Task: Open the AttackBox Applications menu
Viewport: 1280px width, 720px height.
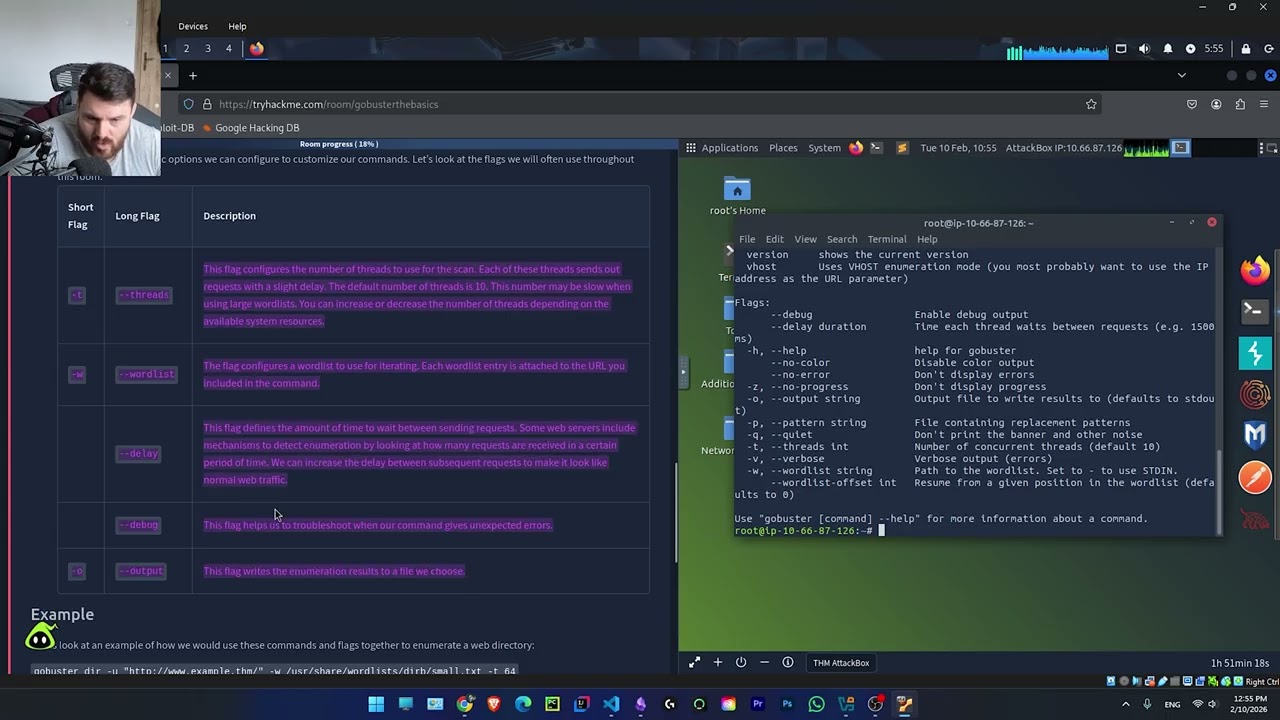Action: pyautogui.click(x=729, y=148)
